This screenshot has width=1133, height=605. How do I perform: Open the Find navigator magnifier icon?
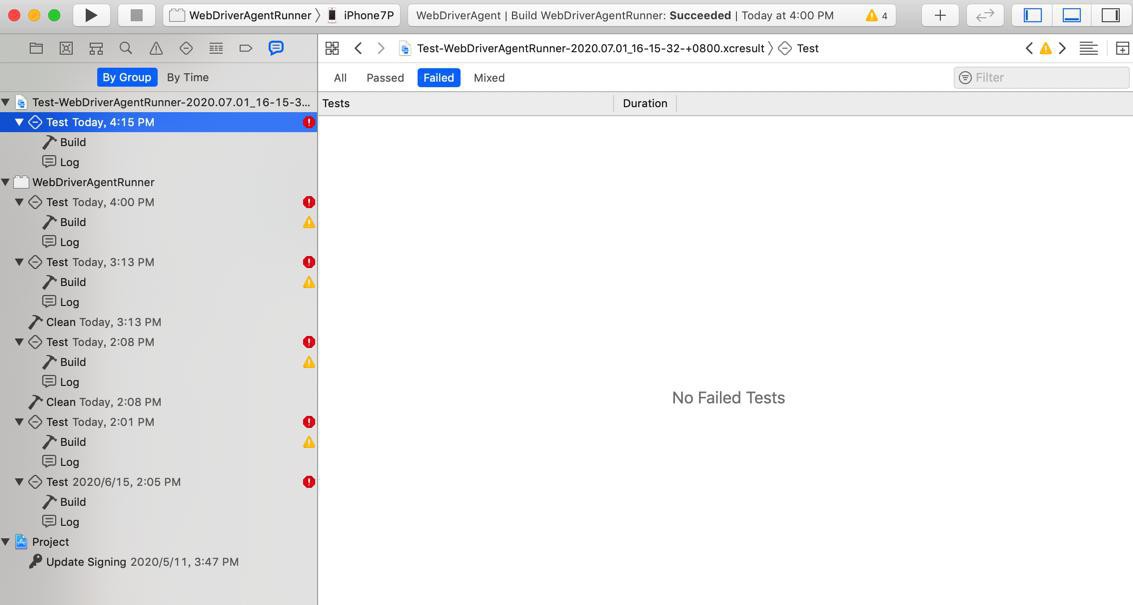[126, 48]
